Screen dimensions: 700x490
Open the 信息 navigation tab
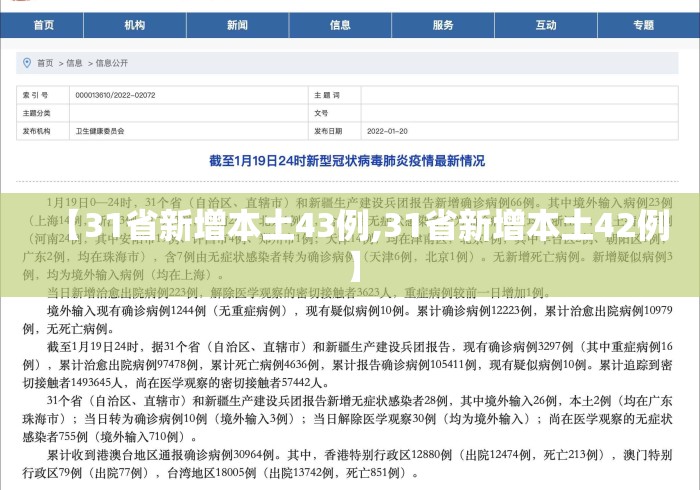[x=340, y=25]
